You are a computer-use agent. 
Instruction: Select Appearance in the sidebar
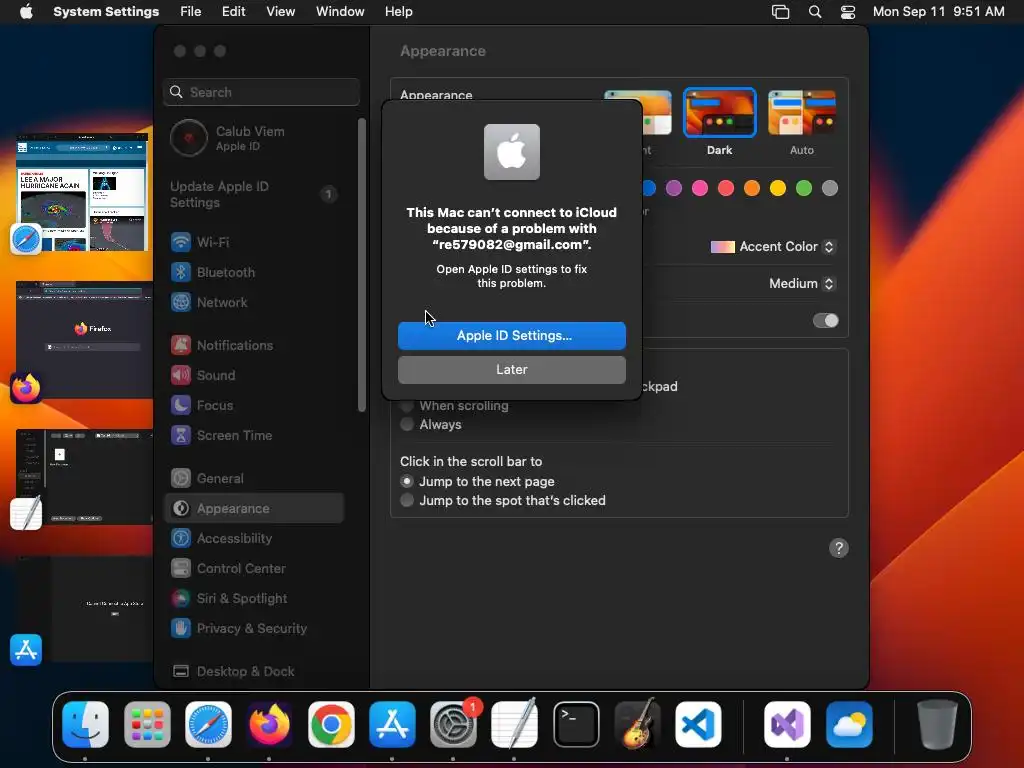(255, 509)
